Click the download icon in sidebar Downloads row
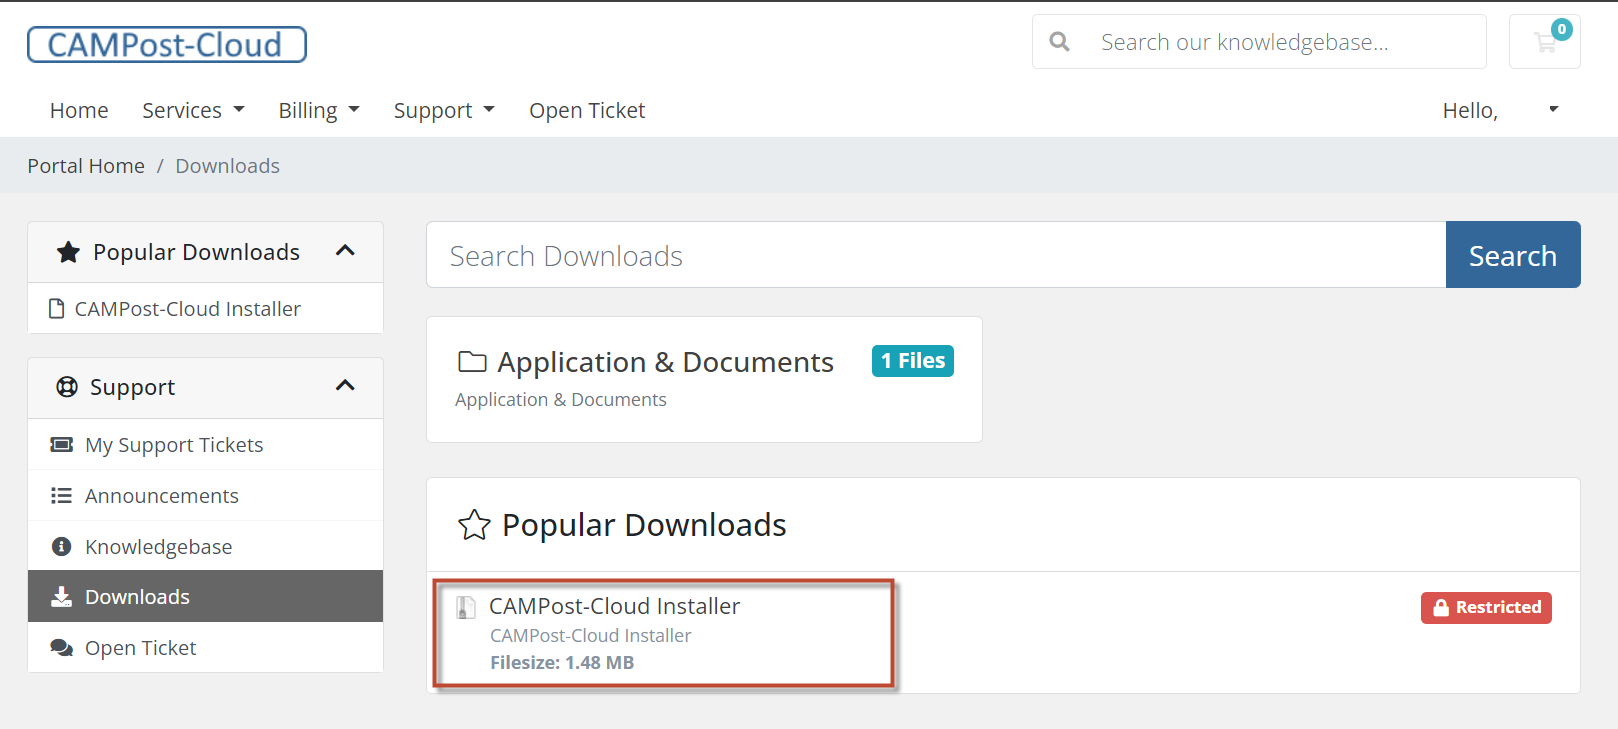This screenshot has width=1618, height=729. (62, 597)
